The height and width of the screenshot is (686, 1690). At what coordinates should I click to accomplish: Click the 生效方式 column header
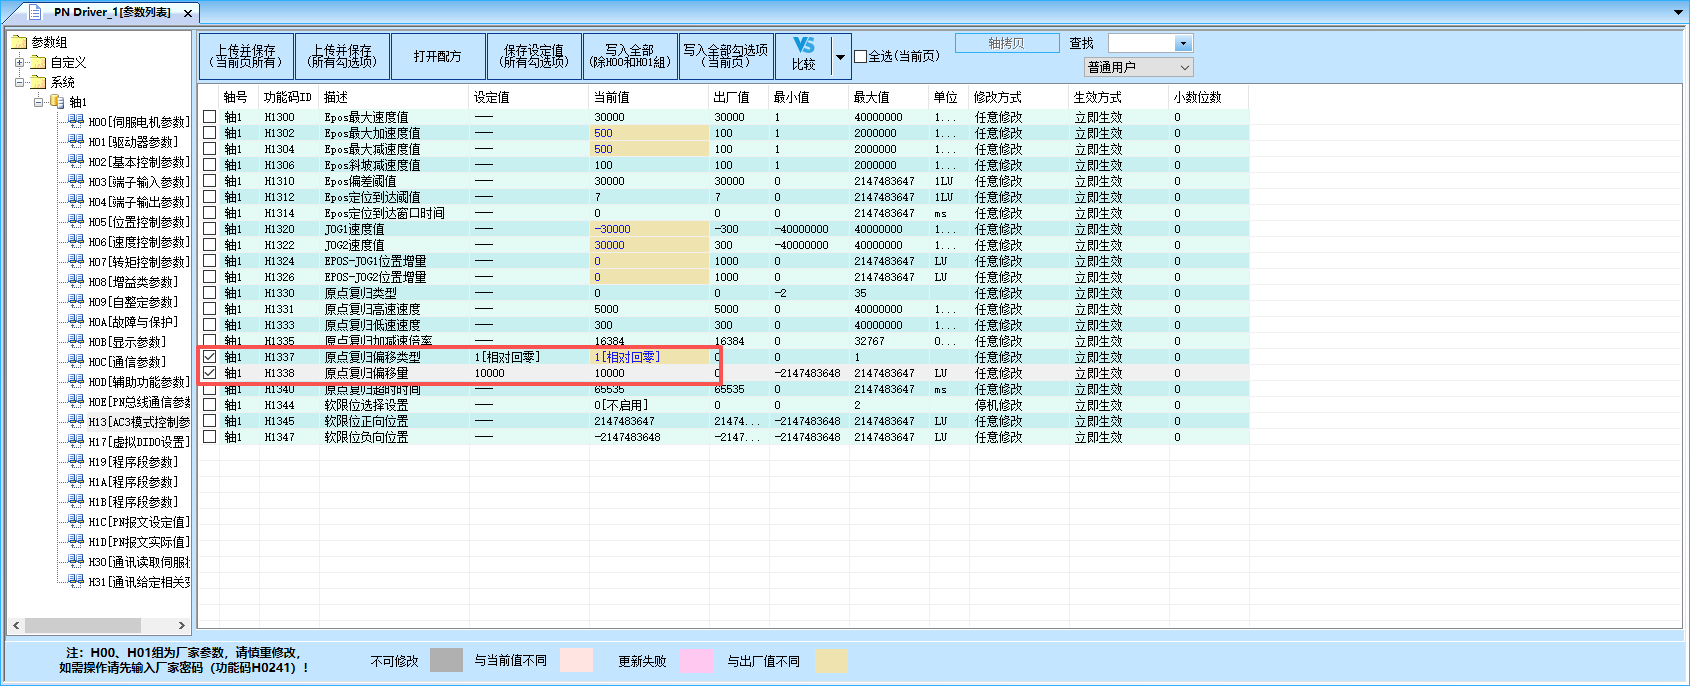[x=1119, y=97]
